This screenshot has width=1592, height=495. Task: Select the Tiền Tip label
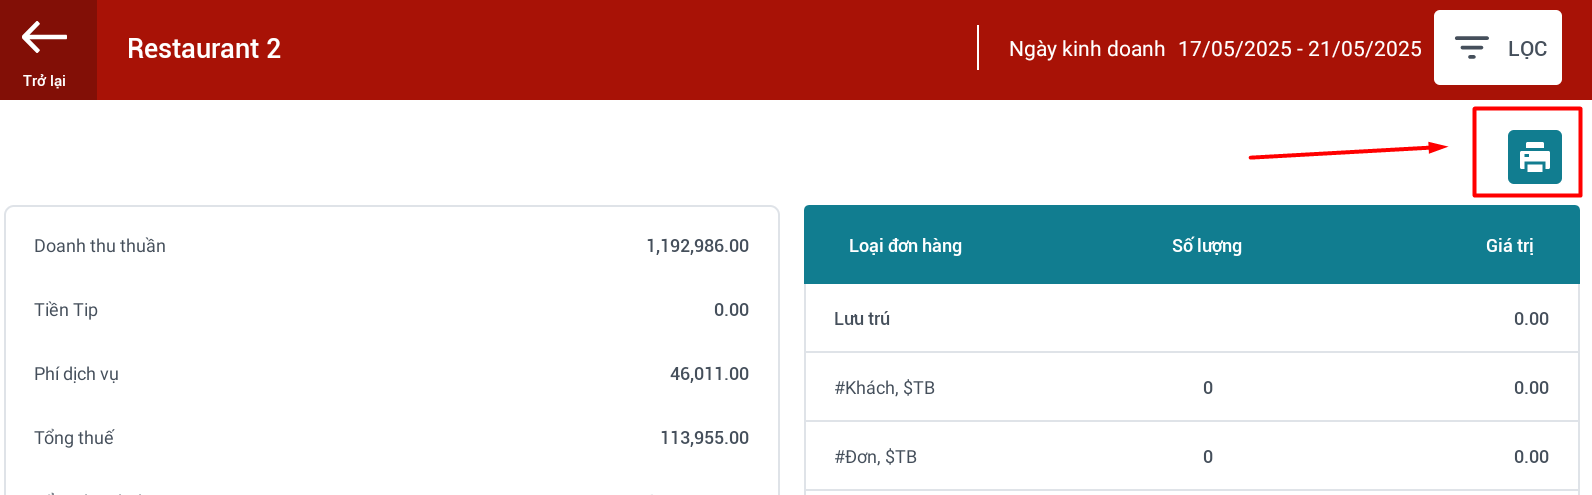click(x=66, y=310)
